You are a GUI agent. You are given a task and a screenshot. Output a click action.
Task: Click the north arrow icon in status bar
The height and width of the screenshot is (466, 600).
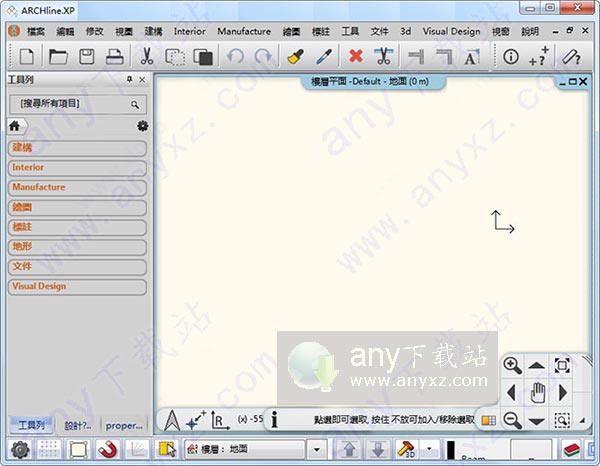click(172, 420)
